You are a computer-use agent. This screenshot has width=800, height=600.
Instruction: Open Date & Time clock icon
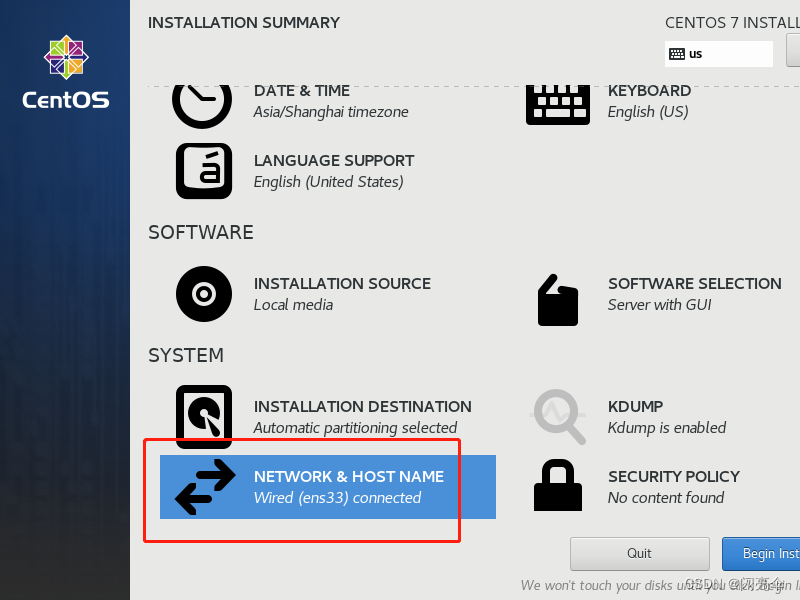click(x=202, y=106)
